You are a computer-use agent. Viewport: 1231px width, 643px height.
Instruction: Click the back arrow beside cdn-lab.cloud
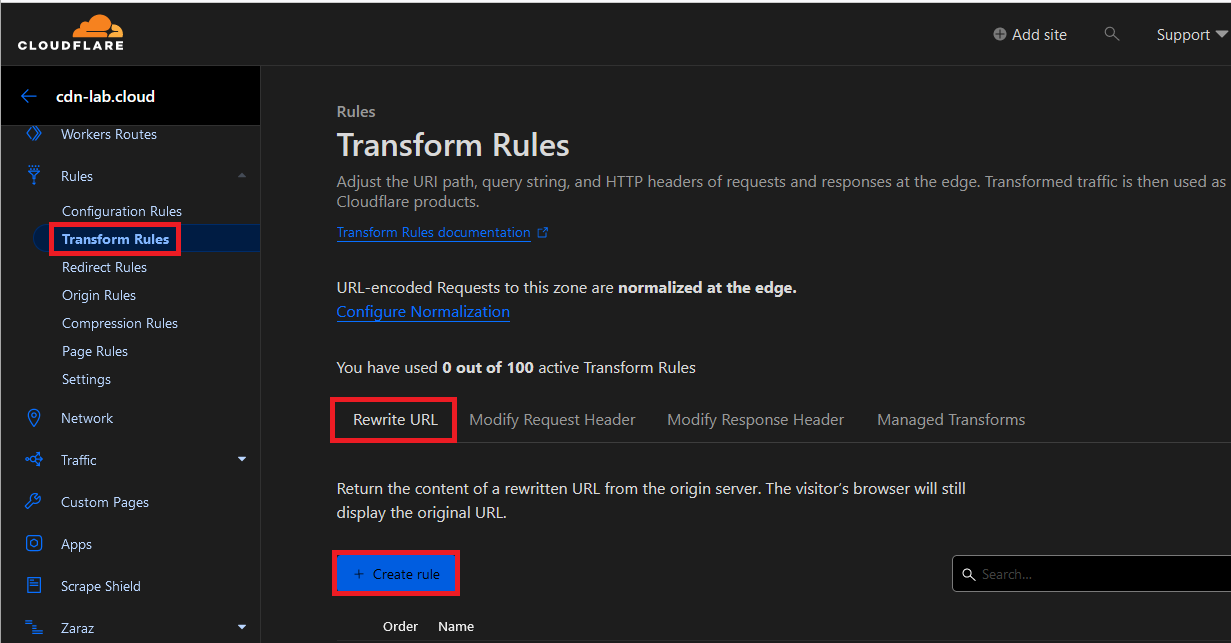(28, 97)
